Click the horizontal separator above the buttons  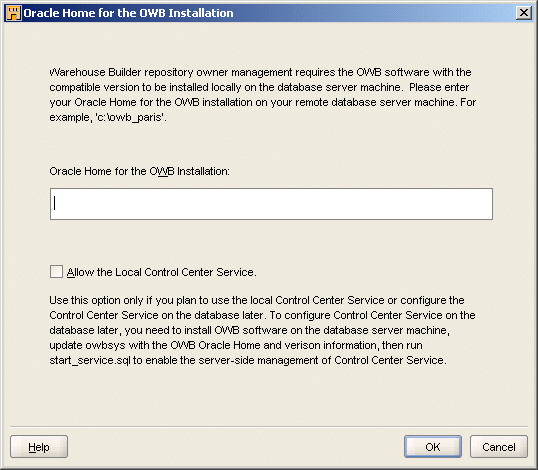point(269,427)
